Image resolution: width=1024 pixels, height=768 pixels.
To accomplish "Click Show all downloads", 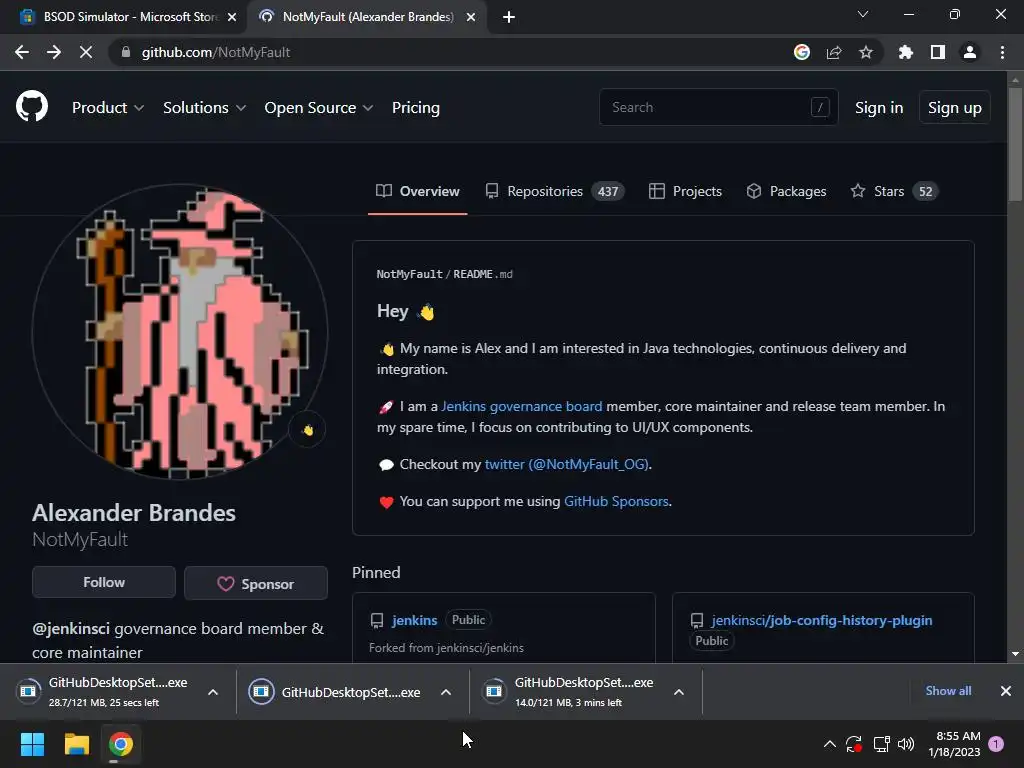I will pos(948,690).
